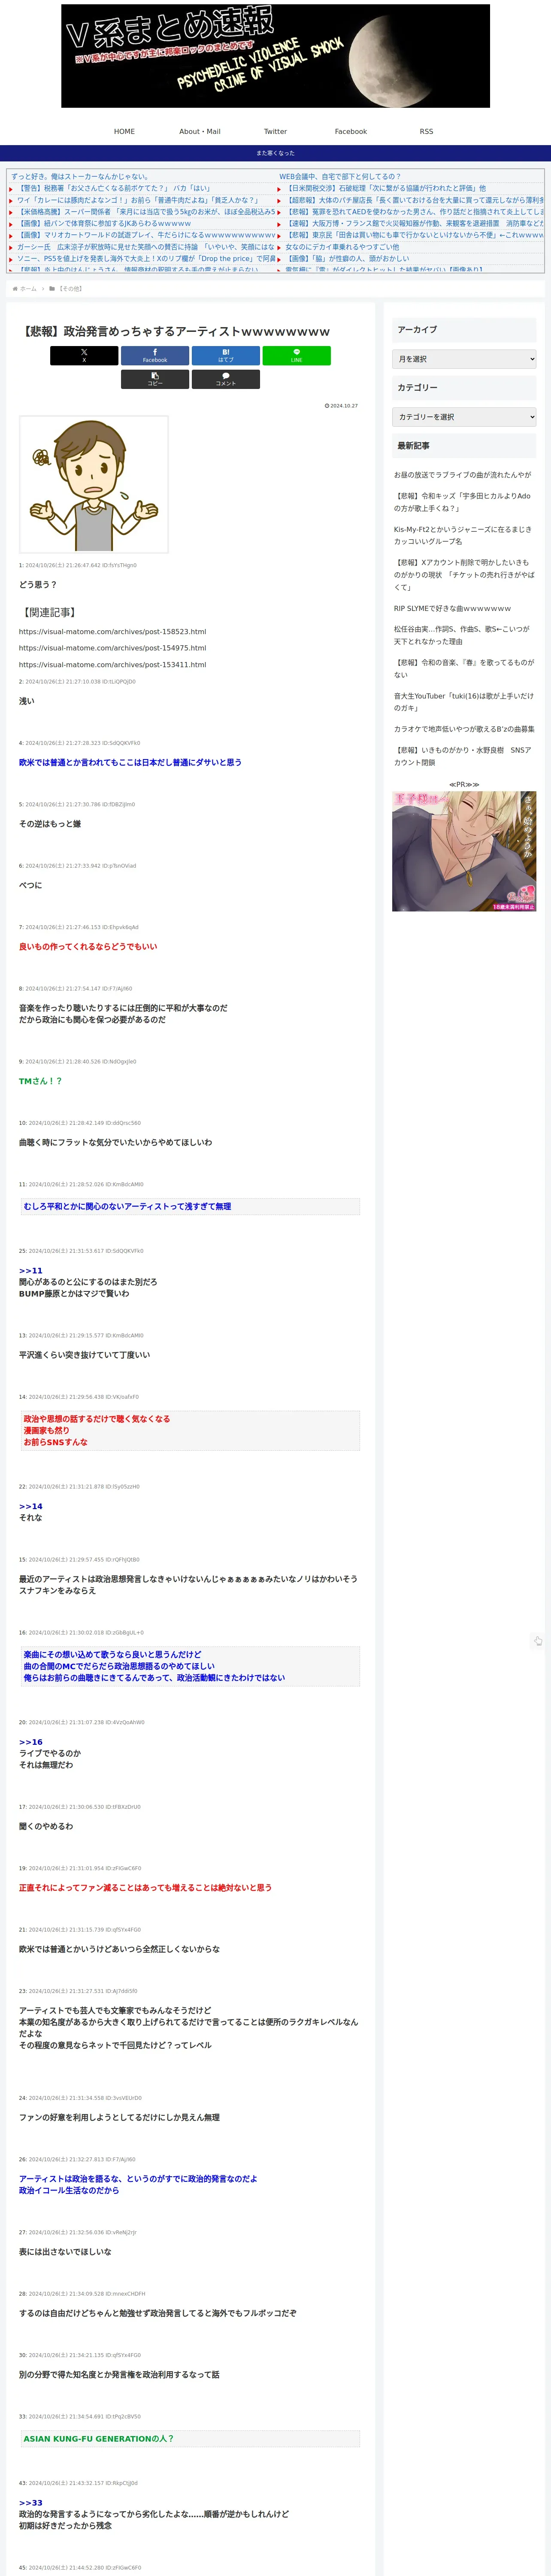Open the アーカイブ month dropdown
The height and width of the screenshot is (2576, 551).
pos(464,359)
